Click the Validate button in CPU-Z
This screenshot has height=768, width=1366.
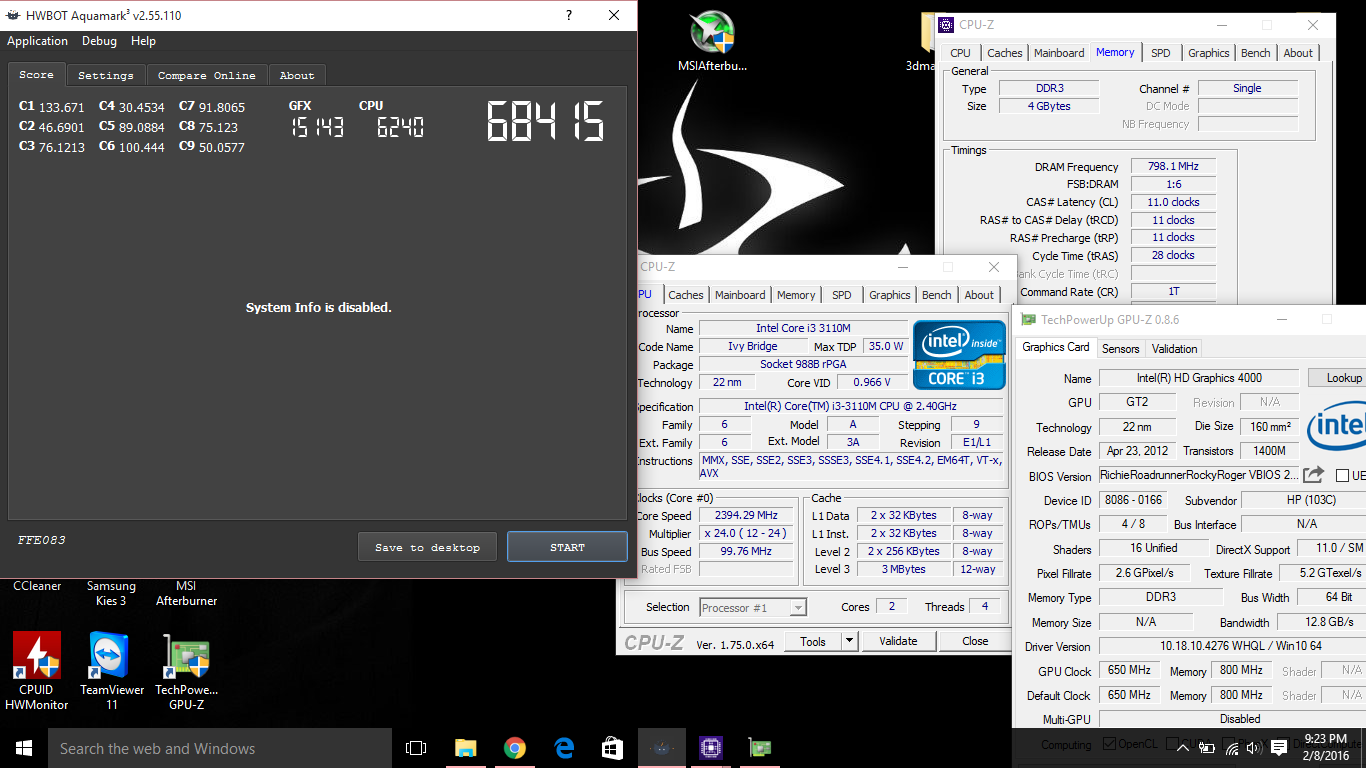click(898, 641)
